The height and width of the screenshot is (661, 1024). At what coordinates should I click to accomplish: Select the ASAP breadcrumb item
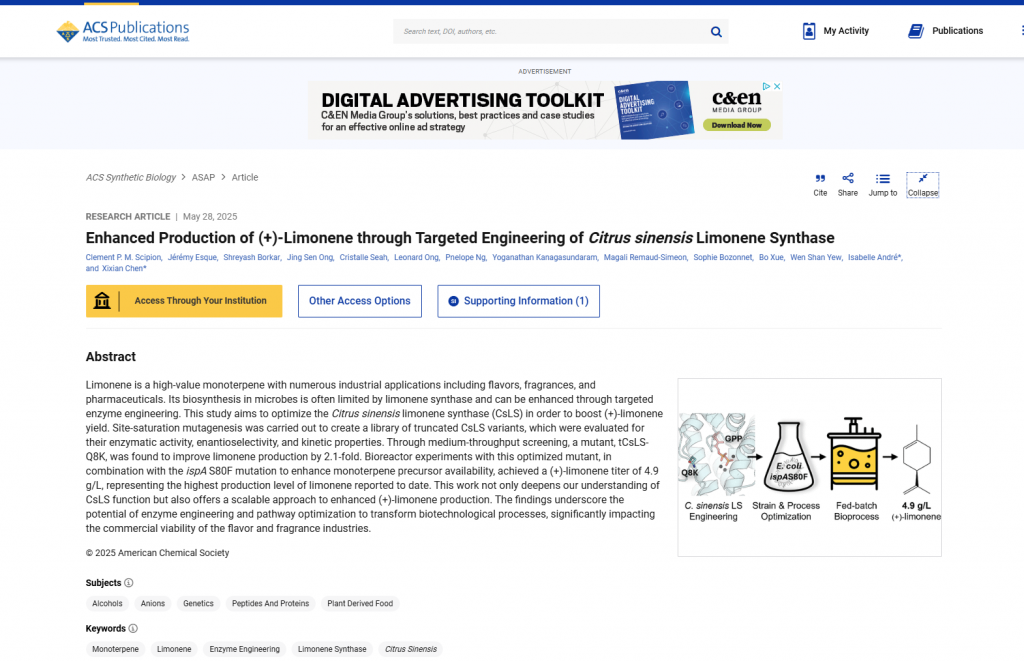(203, 177)
